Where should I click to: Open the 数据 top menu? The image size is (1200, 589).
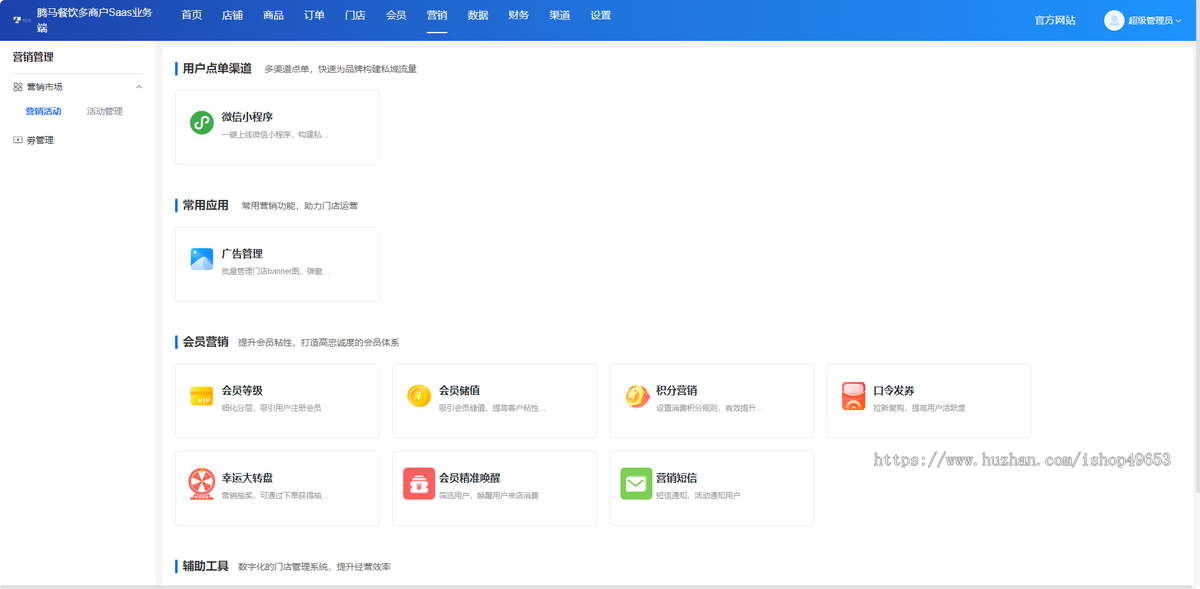coord(478,16)
